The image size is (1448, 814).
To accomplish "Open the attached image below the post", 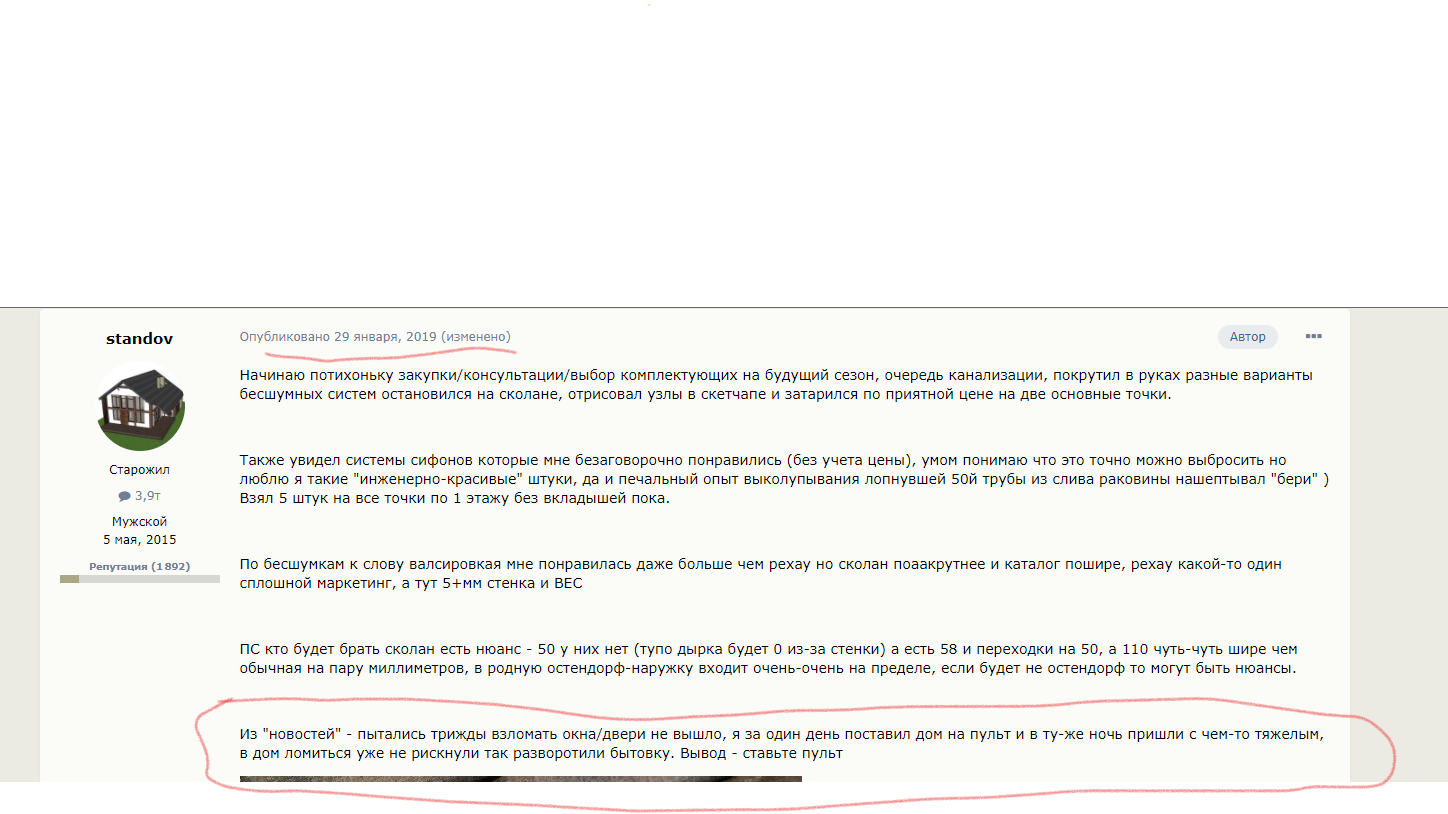I will coord(520,779).
